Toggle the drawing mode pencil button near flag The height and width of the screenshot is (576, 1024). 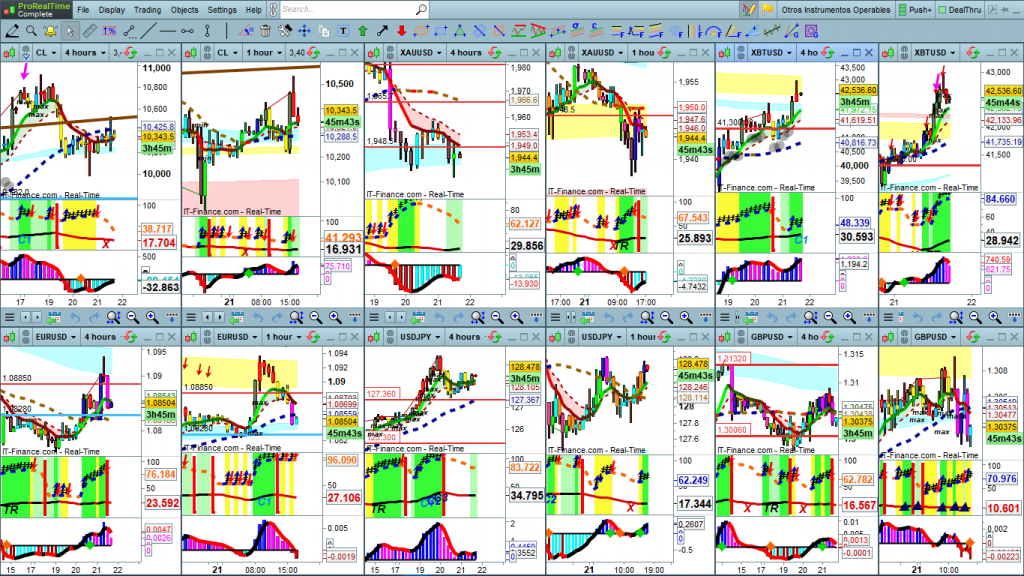(x=749, y=9)
